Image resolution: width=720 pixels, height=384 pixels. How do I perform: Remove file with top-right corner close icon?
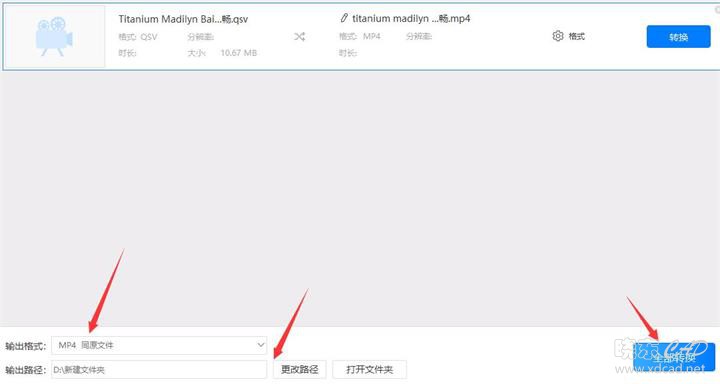coord(717,9)
